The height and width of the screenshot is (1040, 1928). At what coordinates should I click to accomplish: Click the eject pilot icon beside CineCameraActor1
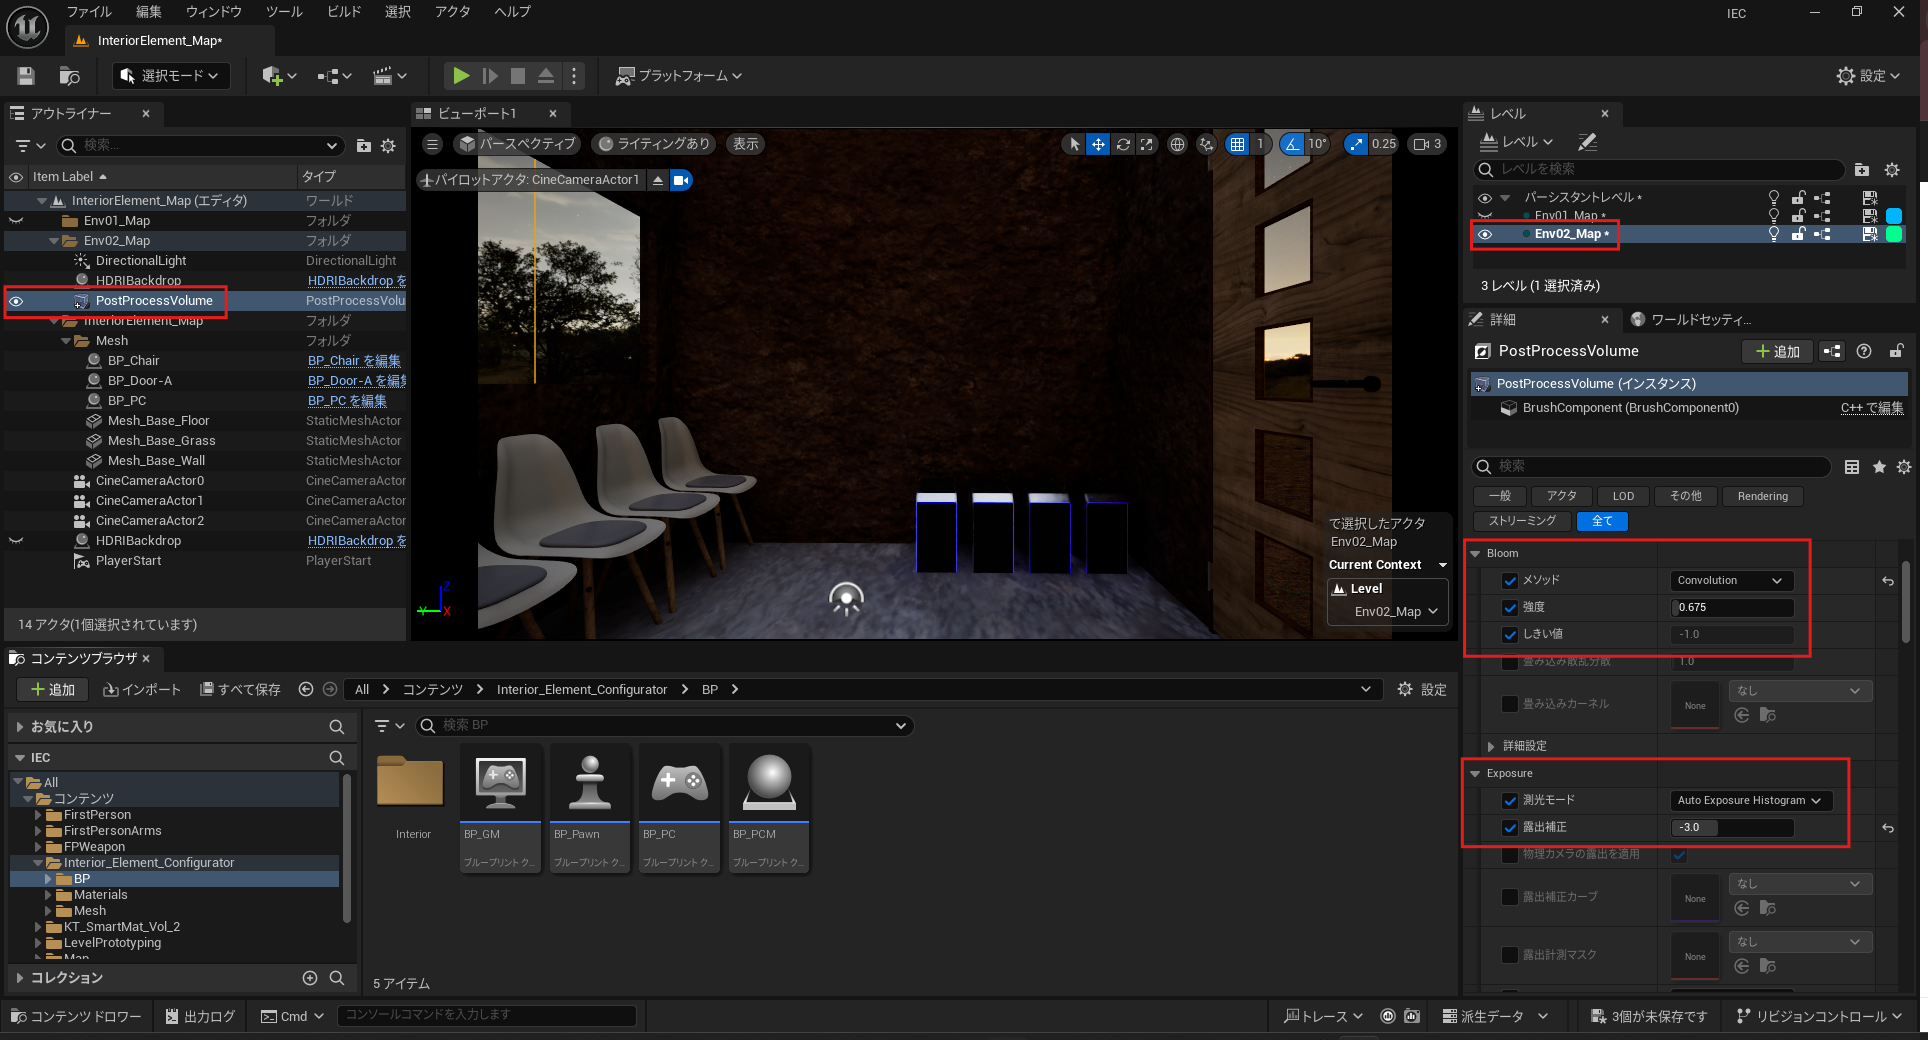(x=658, y=180)
